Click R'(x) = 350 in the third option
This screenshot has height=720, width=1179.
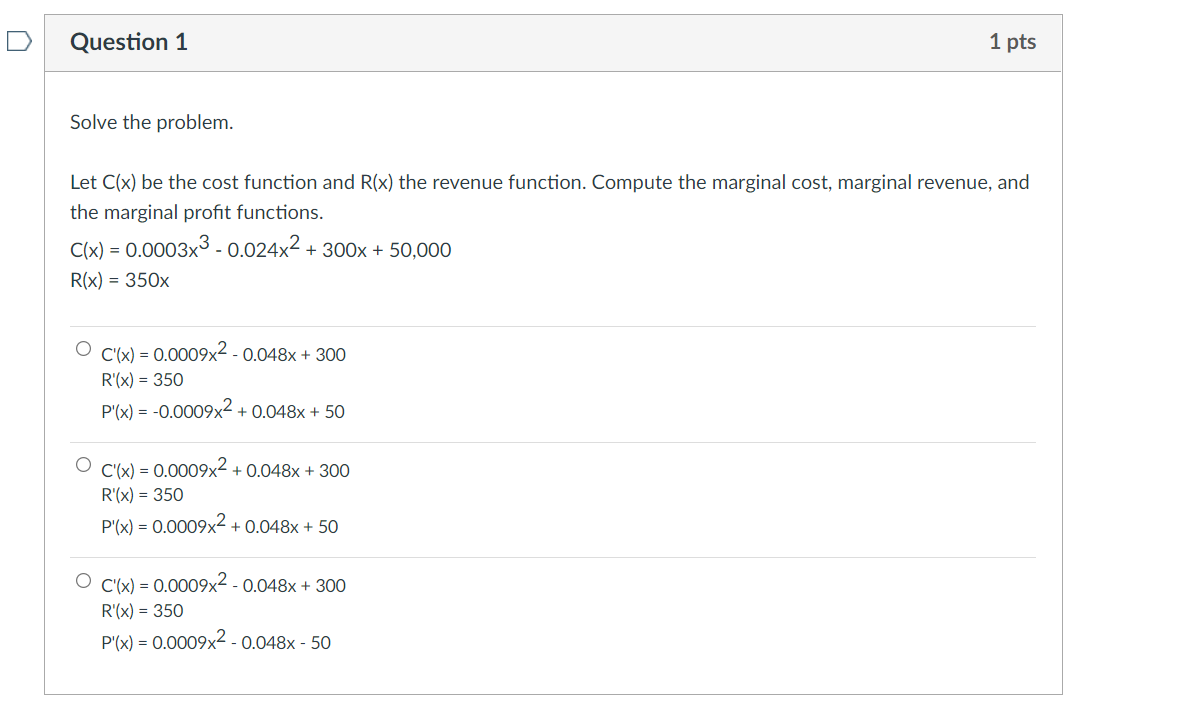[x=142, y=610]
